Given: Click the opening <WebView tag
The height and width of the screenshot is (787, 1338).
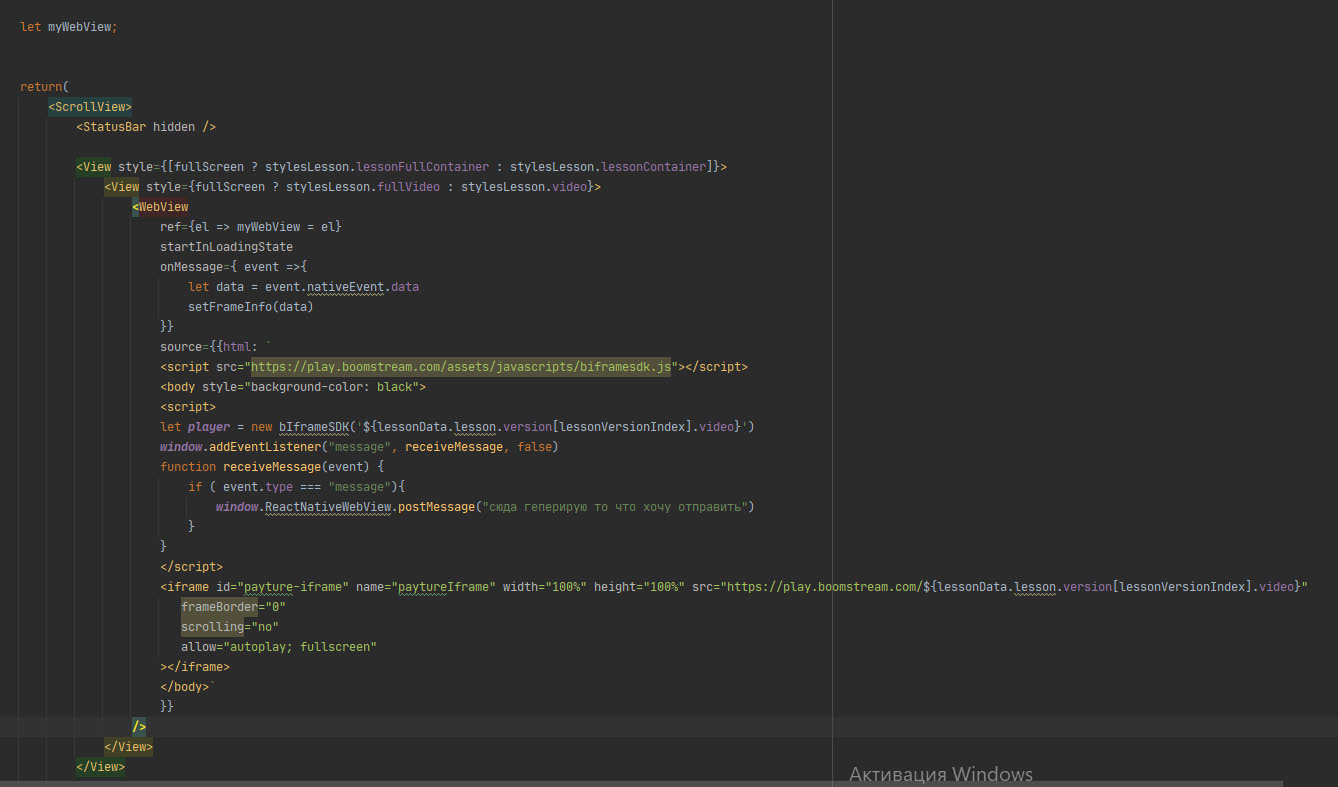Looking at the screenshot, I should (160, 206).
